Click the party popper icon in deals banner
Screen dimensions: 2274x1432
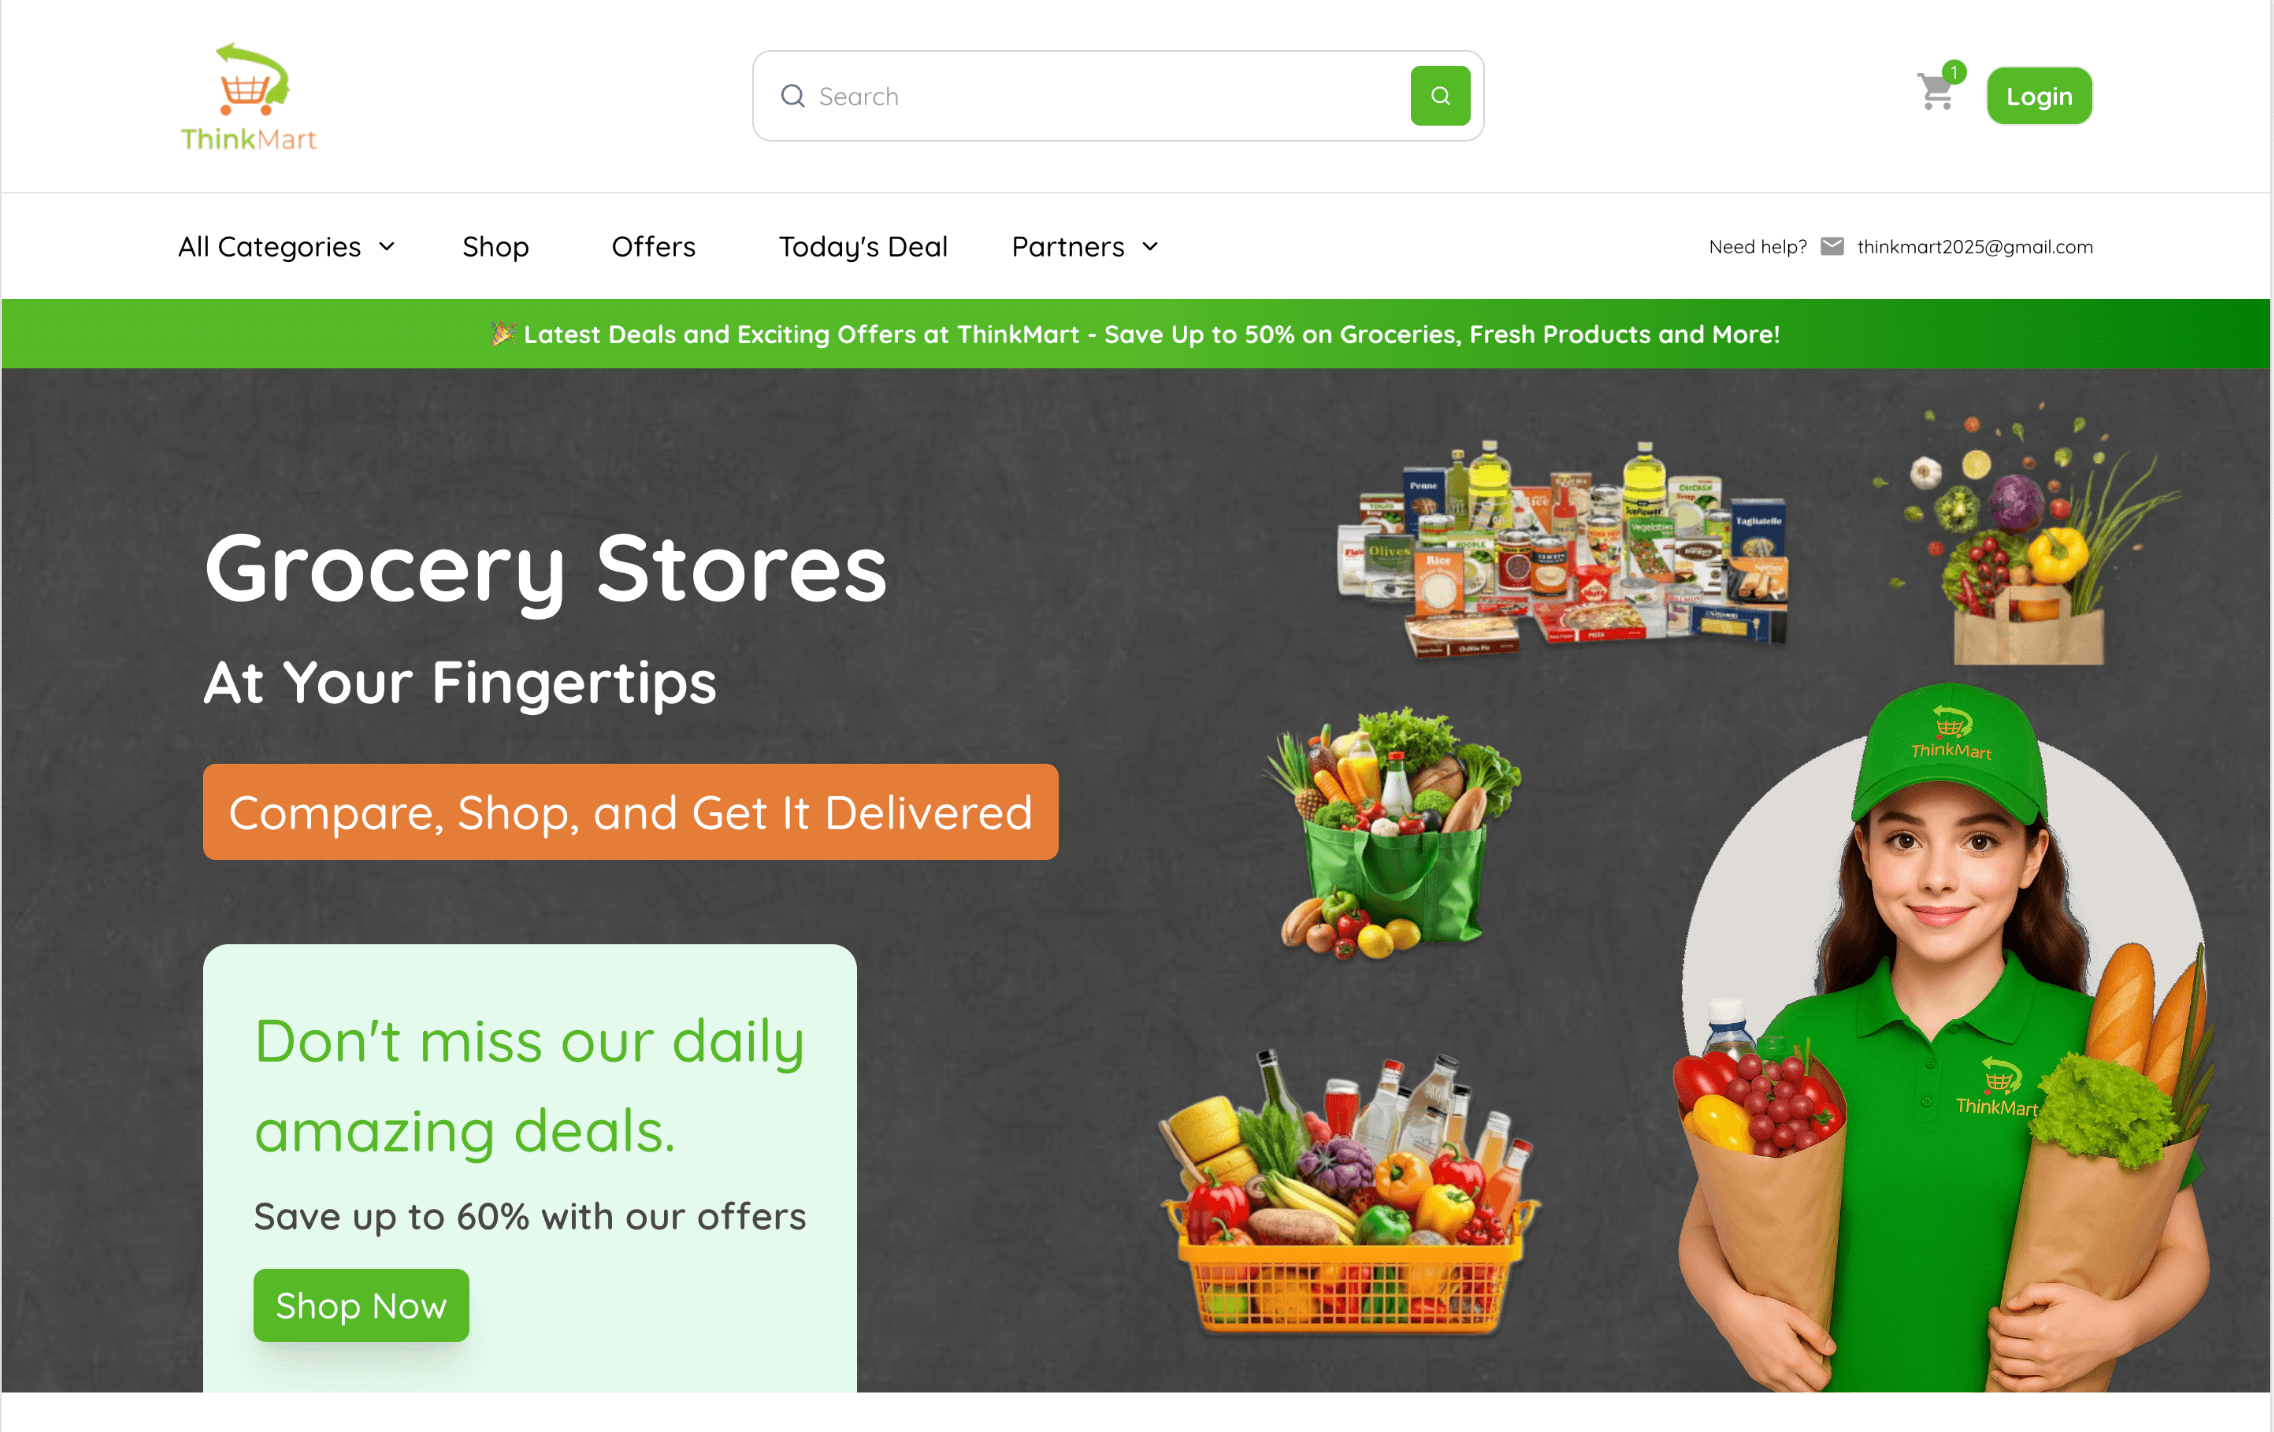click(503, 334)
